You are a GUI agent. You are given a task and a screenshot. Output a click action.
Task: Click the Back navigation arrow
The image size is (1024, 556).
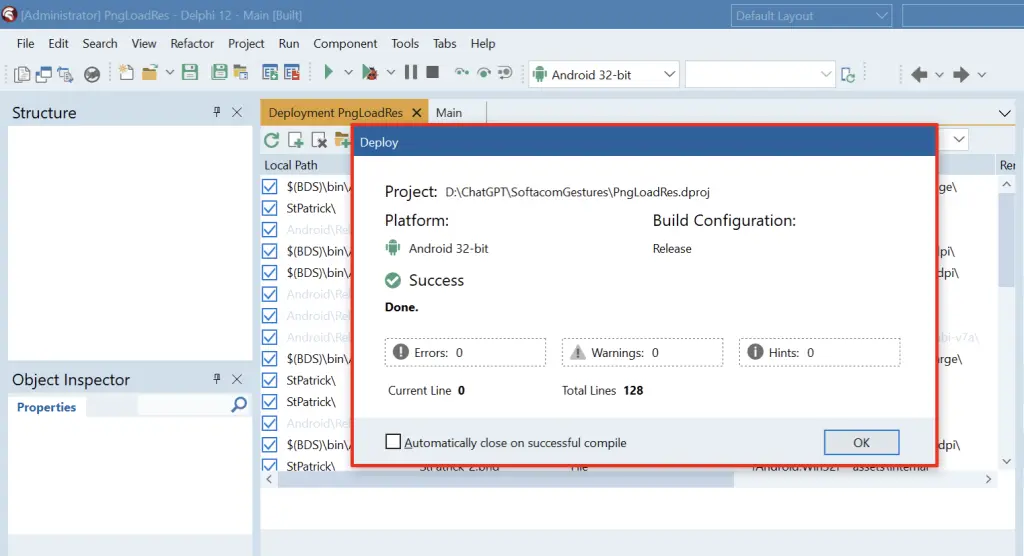coord(919,74)
